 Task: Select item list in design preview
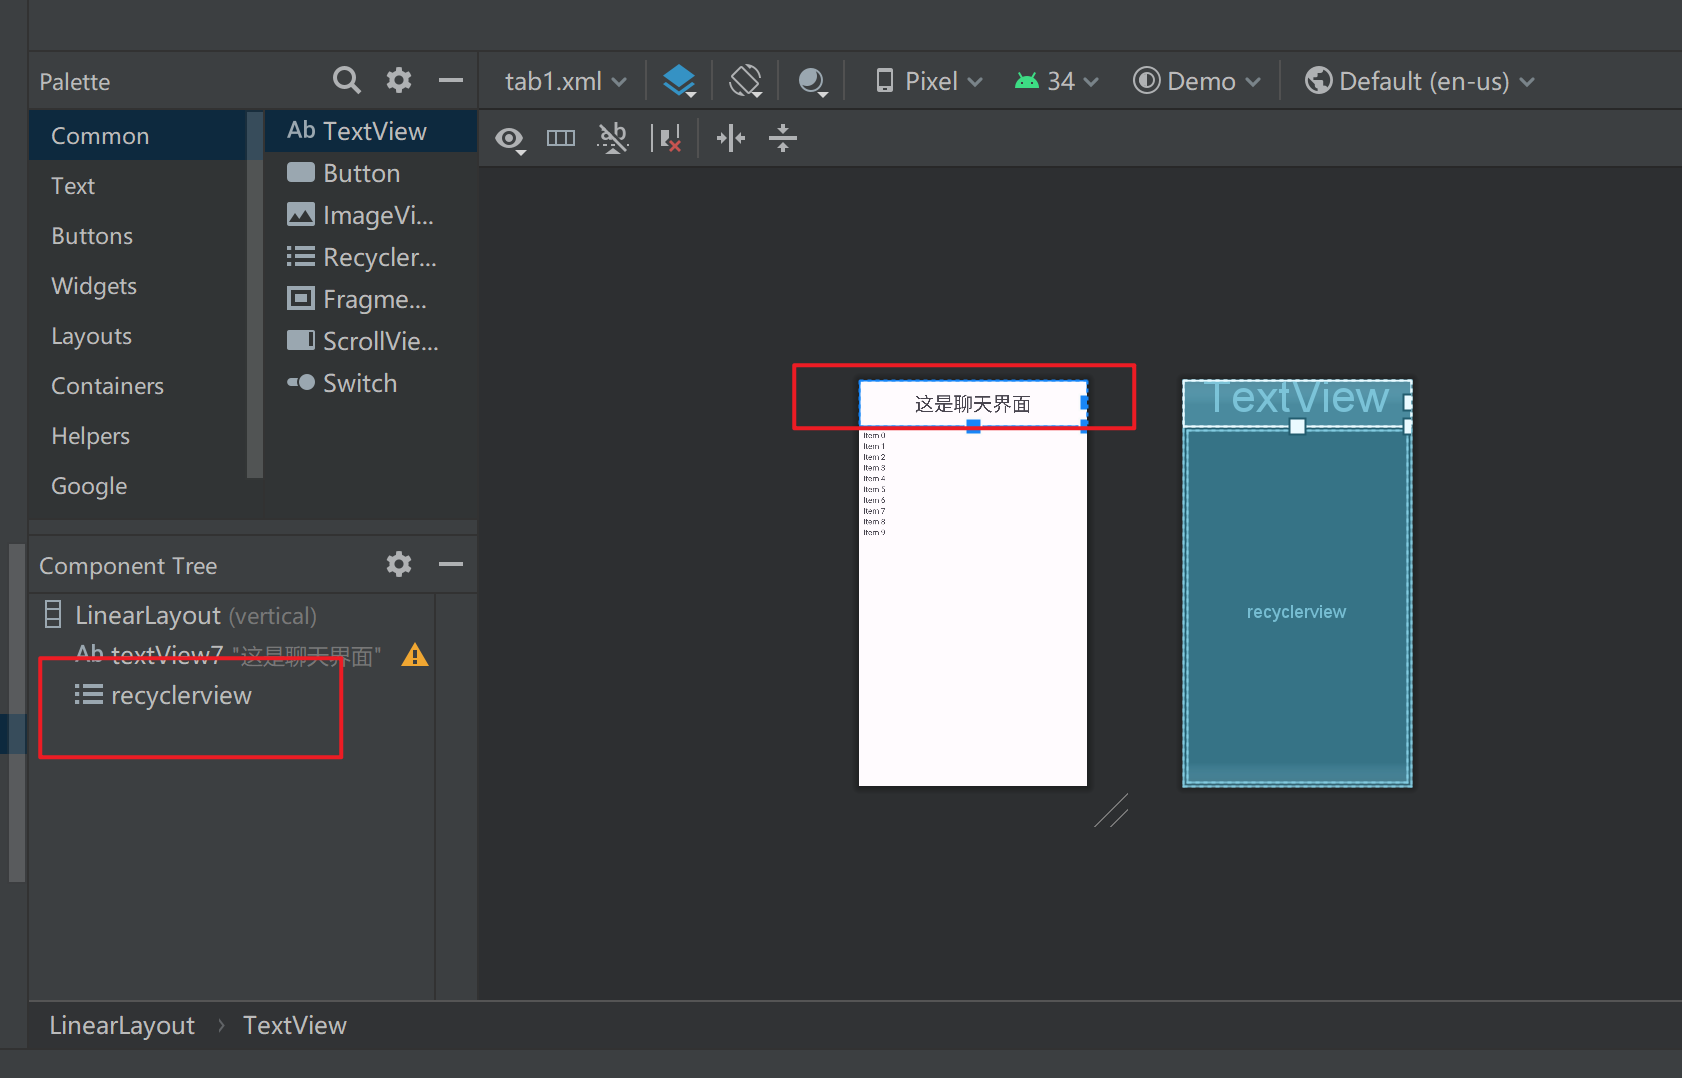(x=973, y=607)
